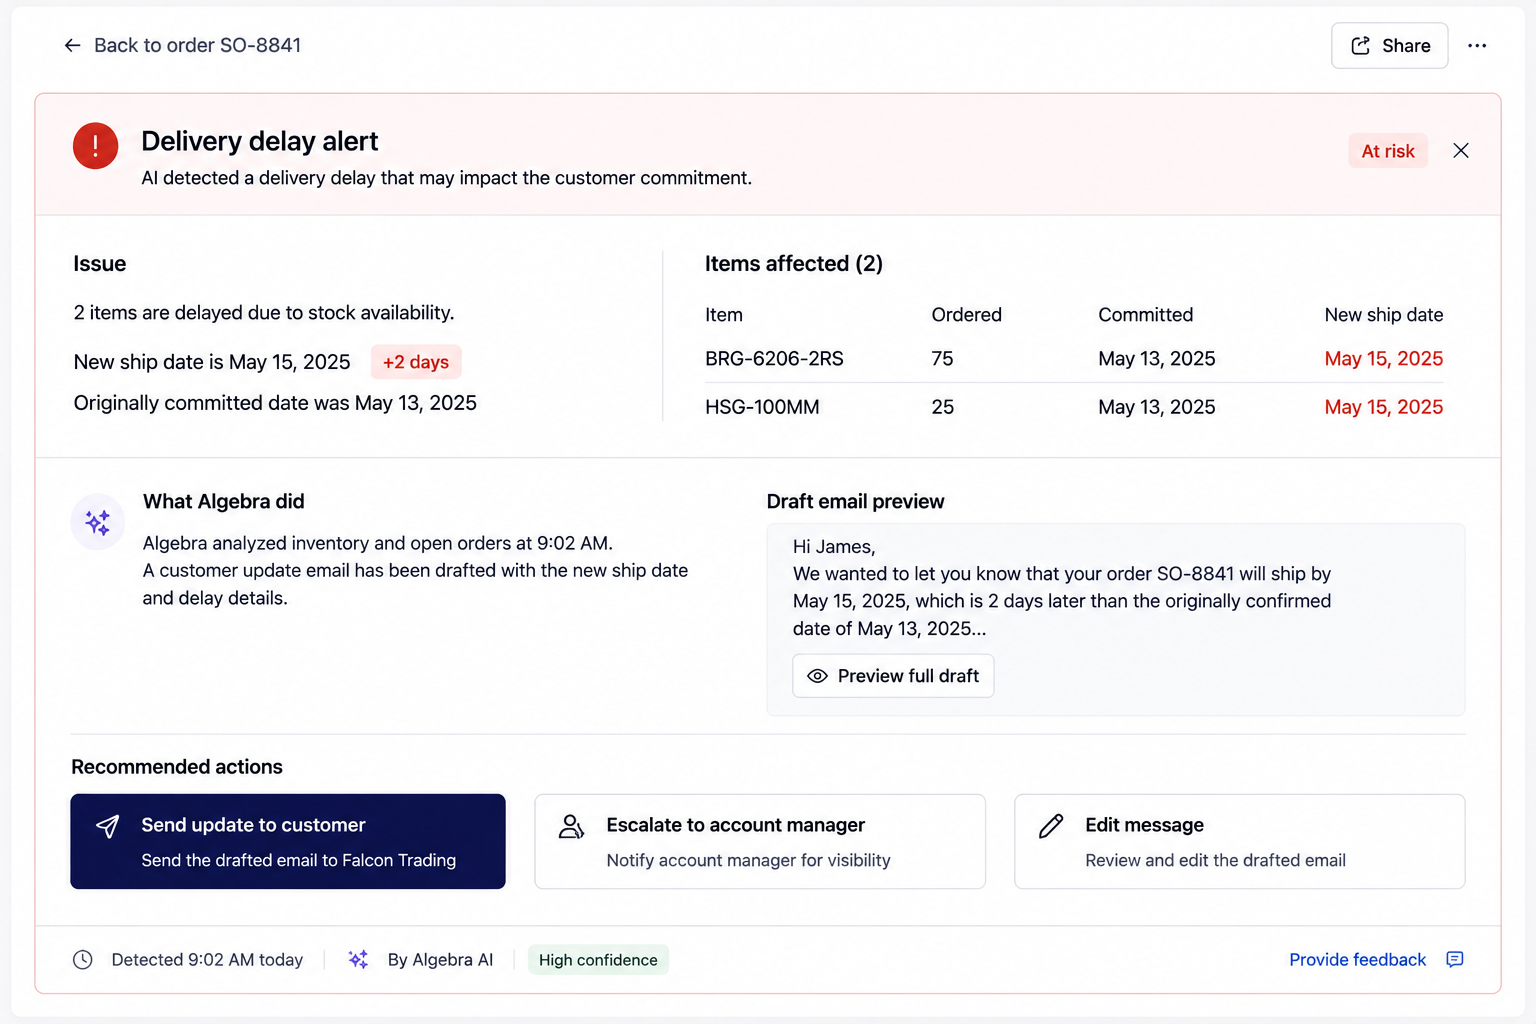The image size is (1536, 1024).
Task: Click committed date for BRG-6206-2RS
Action: [x=1157, y=359]
